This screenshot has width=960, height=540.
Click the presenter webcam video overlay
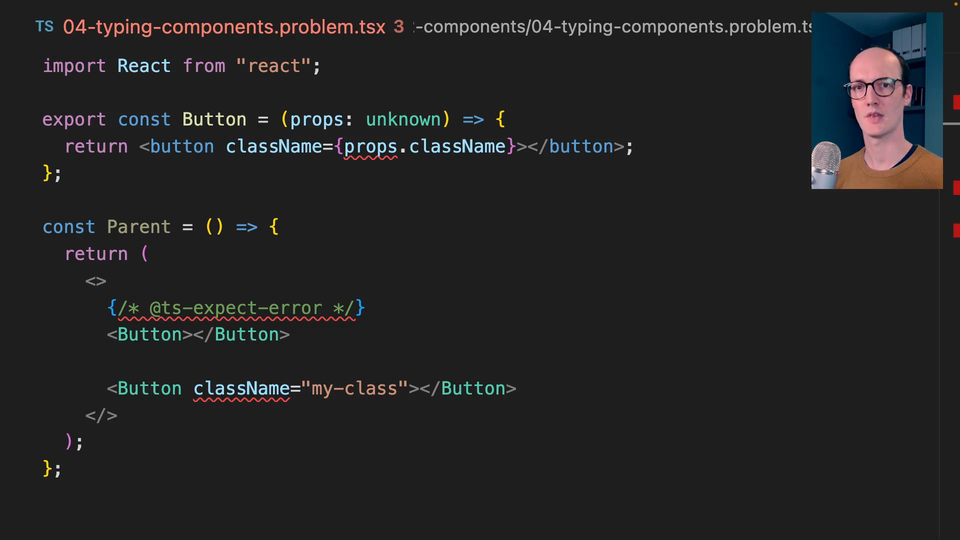[876, 100]
